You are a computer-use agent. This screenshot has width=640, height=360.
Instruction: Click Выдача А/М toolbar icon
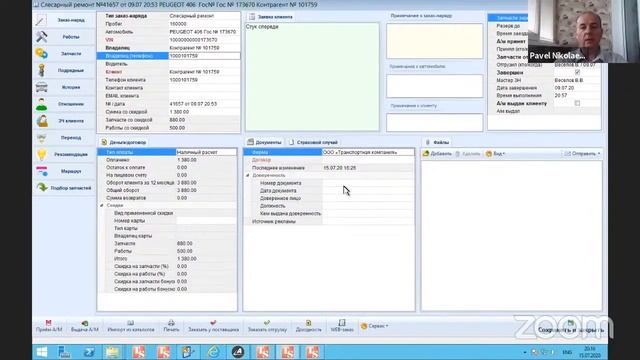tap(84, 326)
